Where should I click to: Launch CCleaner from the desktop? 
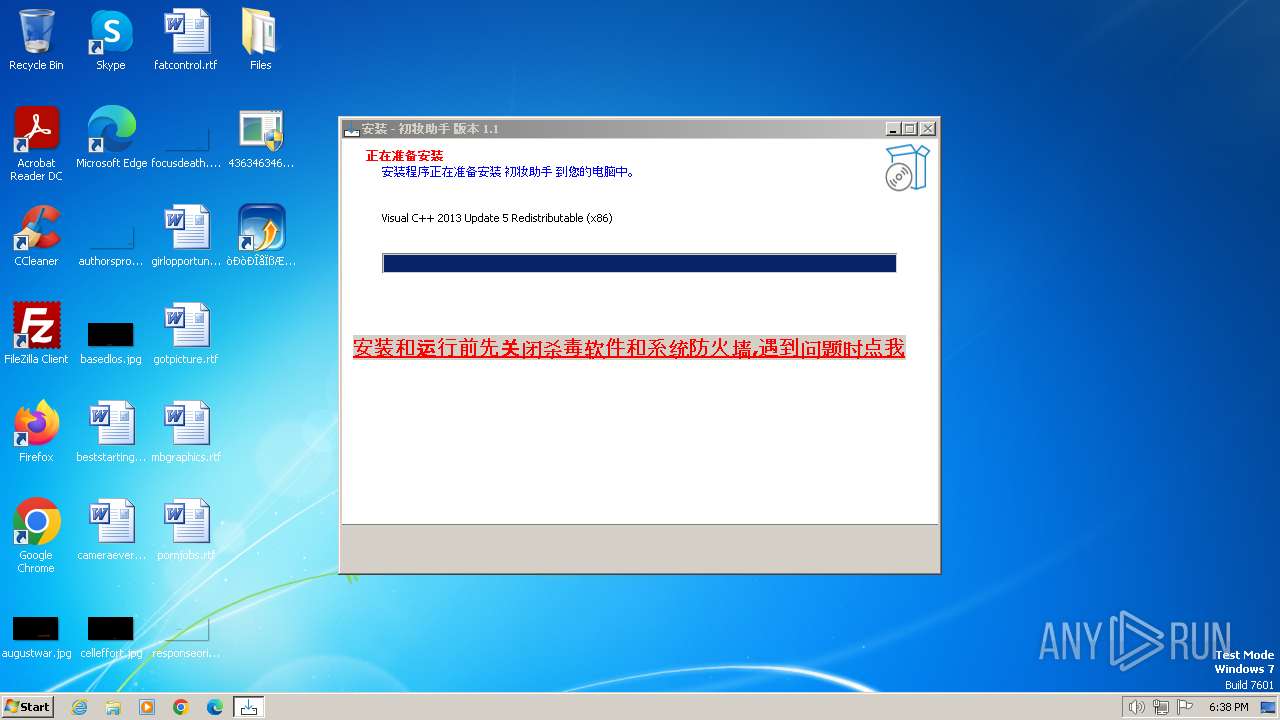tap(36, 236)
